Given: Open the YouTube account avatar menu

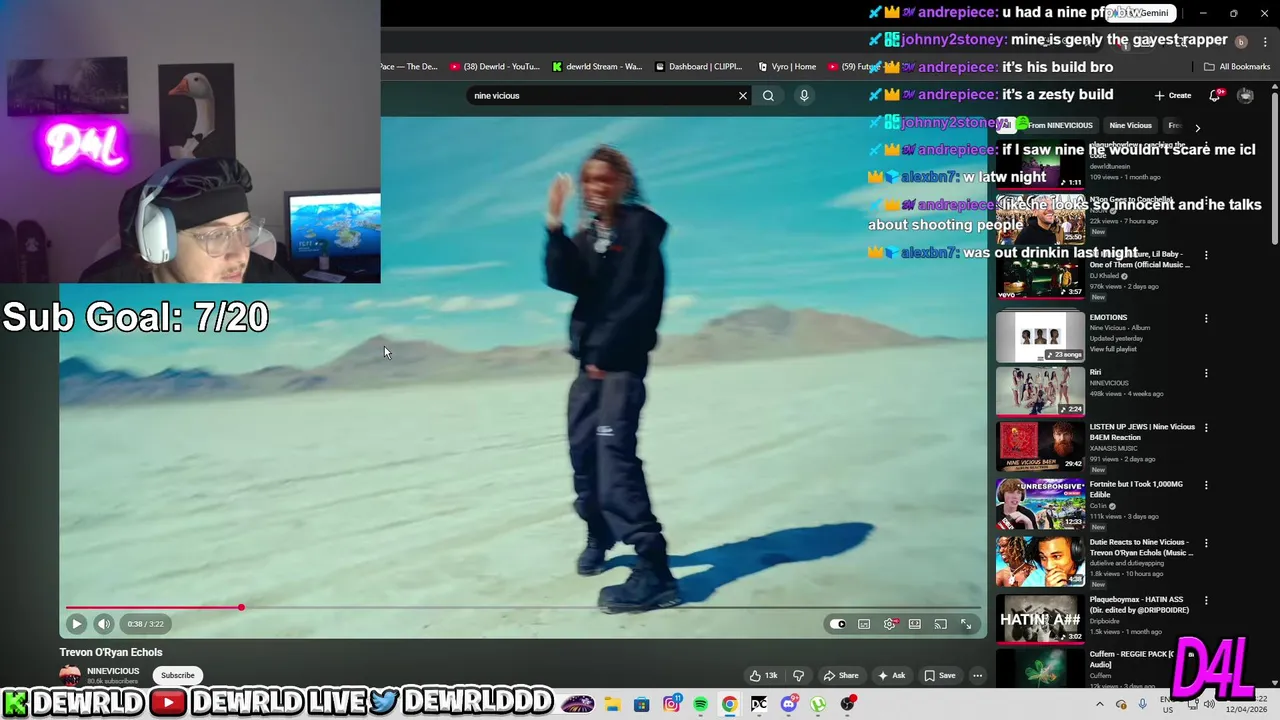Looking at the screenshot, I should [x=1246, y=96].
